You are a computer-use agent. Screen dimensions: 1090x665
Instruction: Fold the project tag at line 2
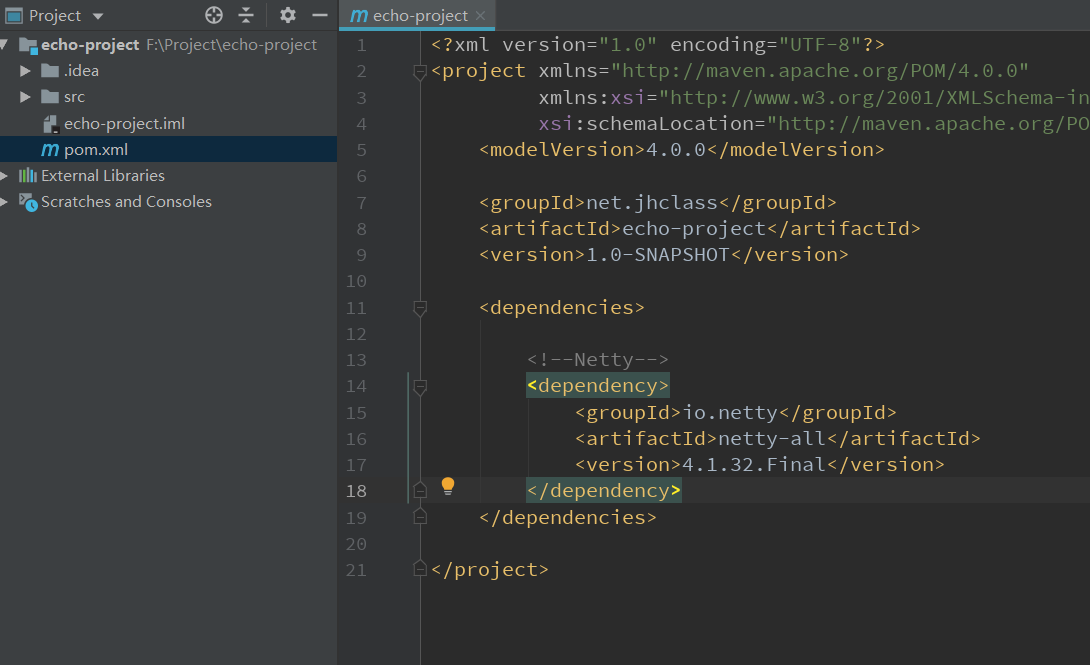pyautogui.click(x=419, y=71)
